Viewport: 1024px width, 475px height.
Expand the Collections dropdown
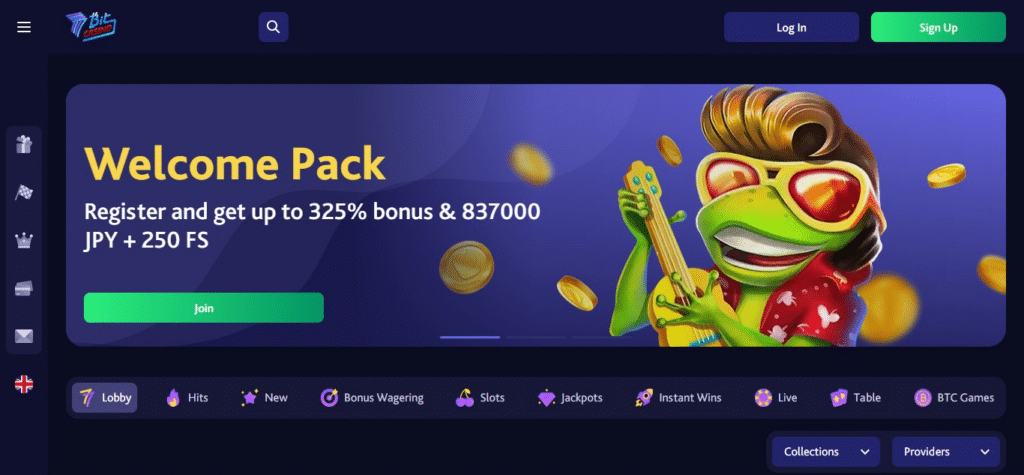tap(825, 451)
